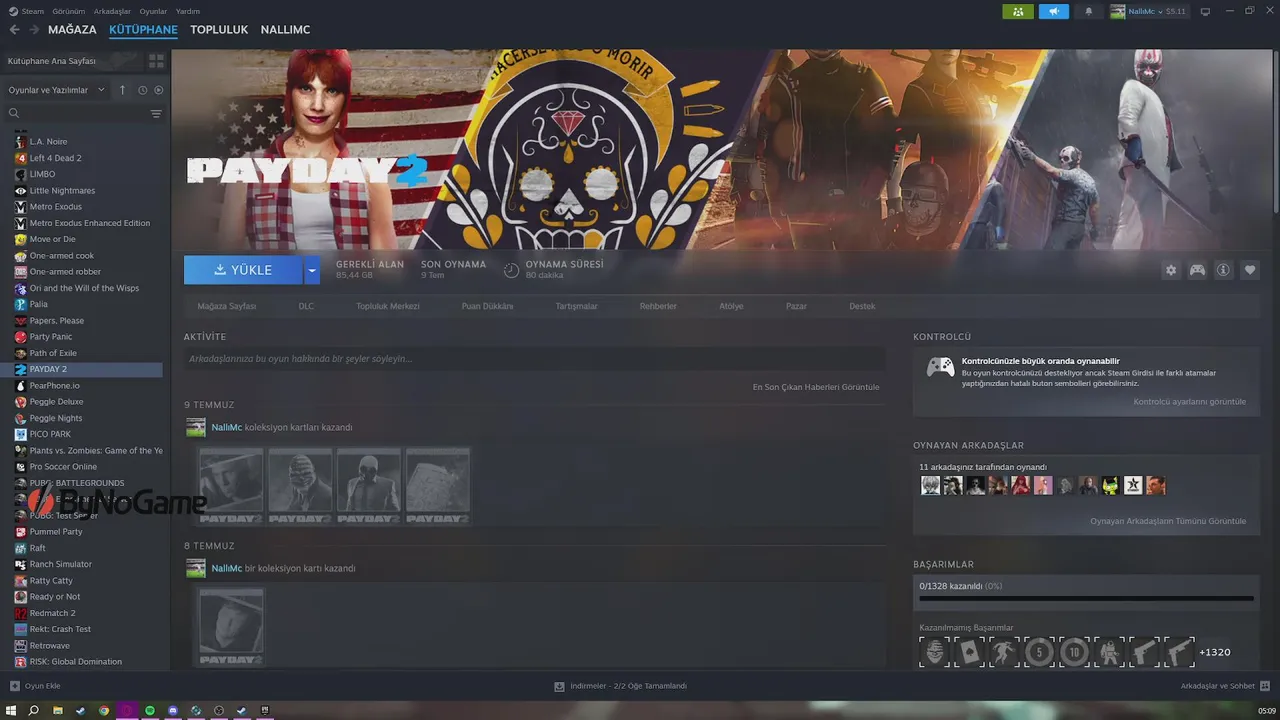Viewport: 1280px width, 720px height.
Task: Select Left 4 Dead 2 in library
Action: [x=56, y=158]
